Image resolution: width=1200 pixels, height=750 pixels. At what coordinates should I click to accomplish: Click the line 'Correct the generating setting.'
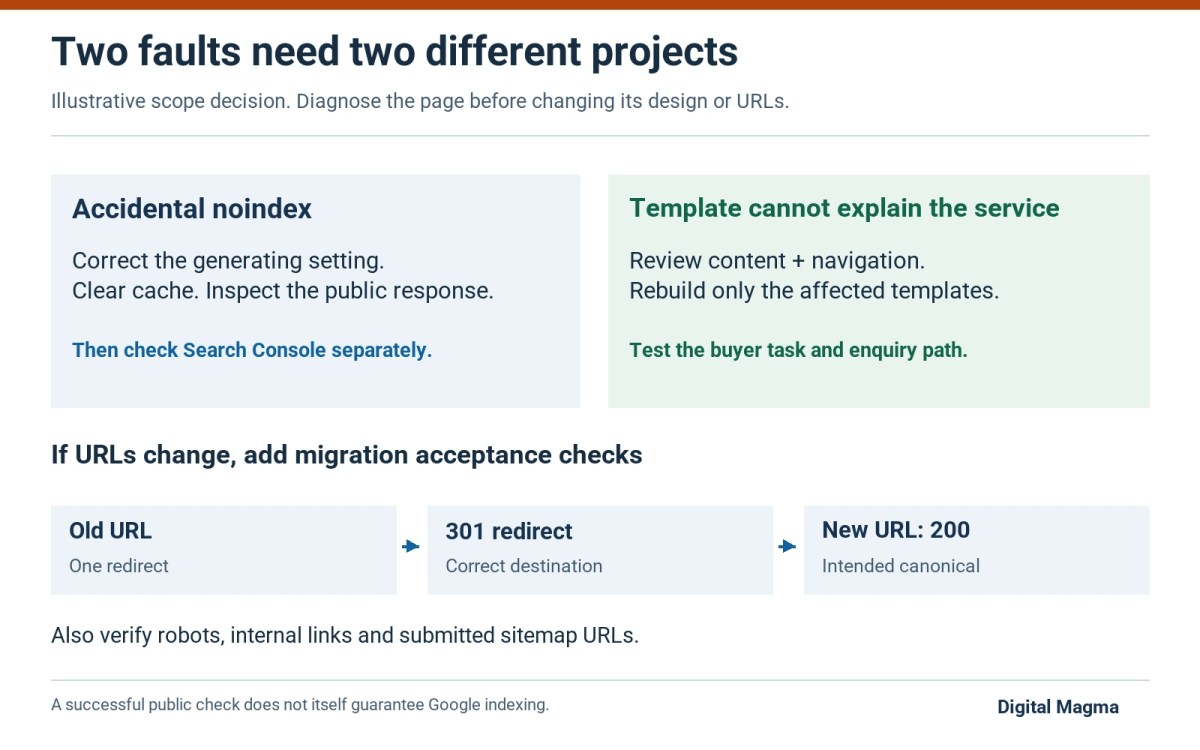228,261
